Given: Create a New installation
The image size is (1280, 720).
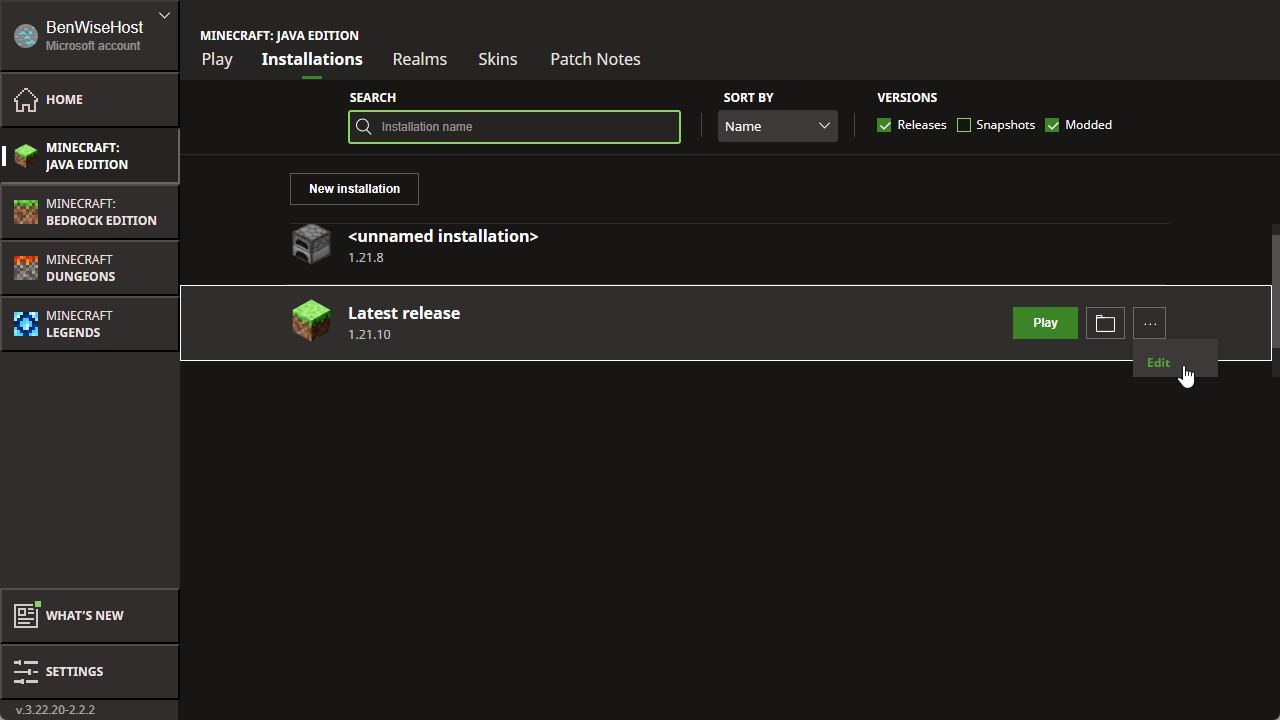Looking at the screenshot, I should [x=354, y=189].
